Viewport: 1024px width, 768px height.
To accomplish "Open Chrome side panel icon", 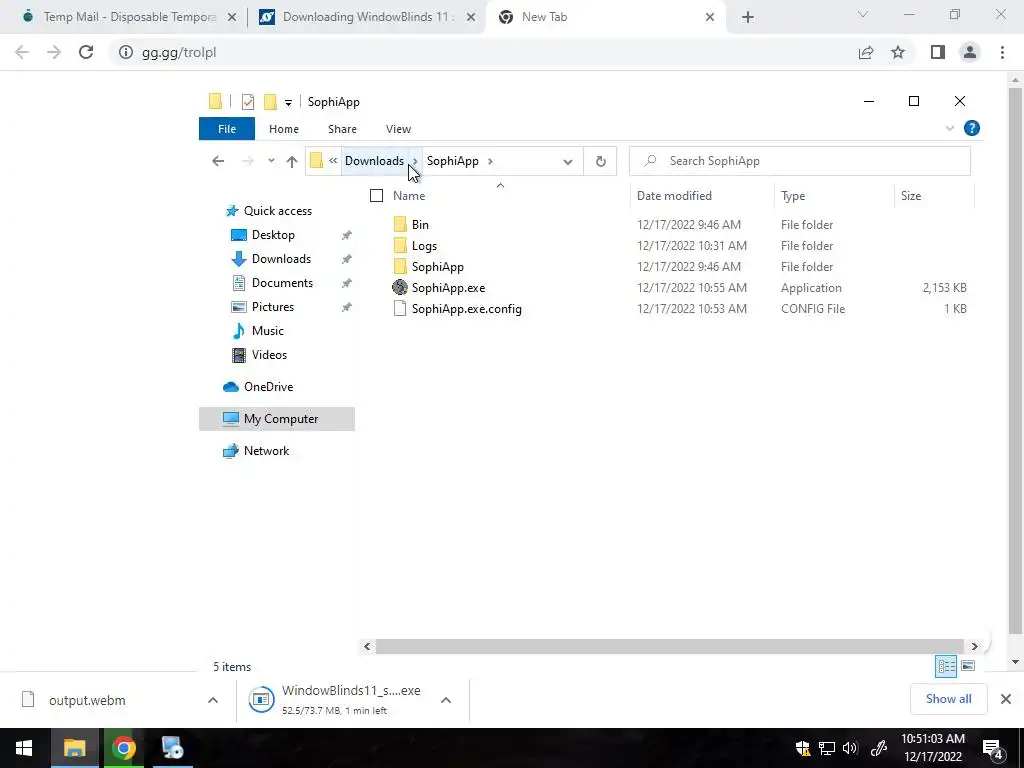I will coord(938,52).
